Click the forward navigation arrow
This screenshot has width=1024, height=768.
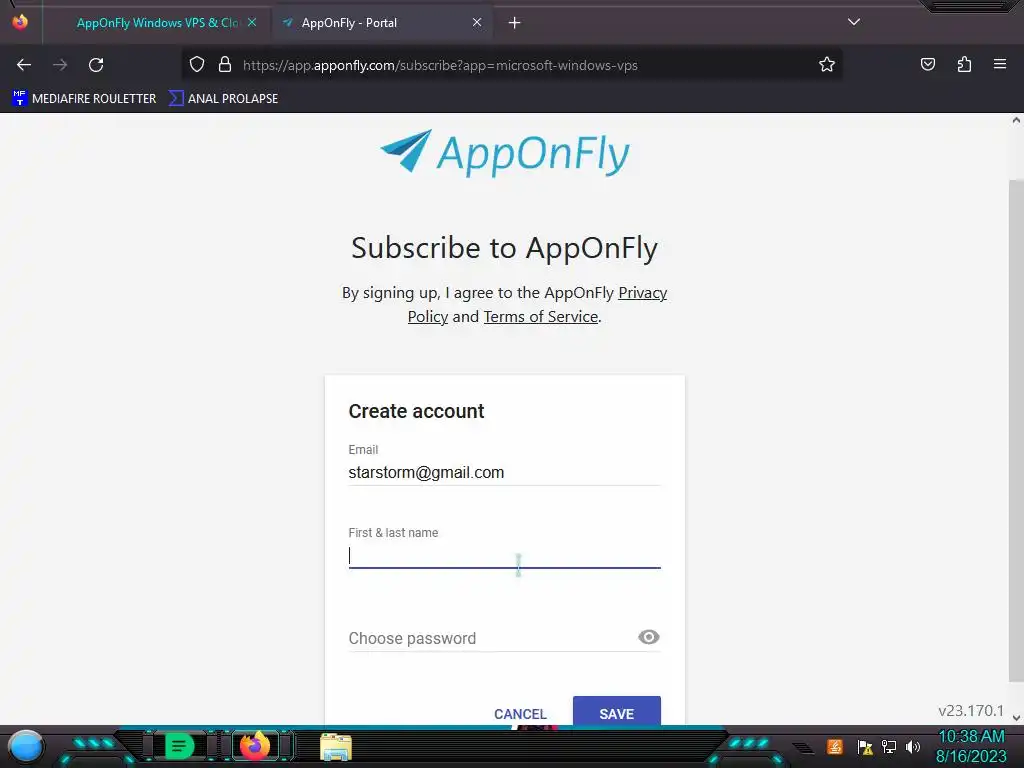pos(60,65)
